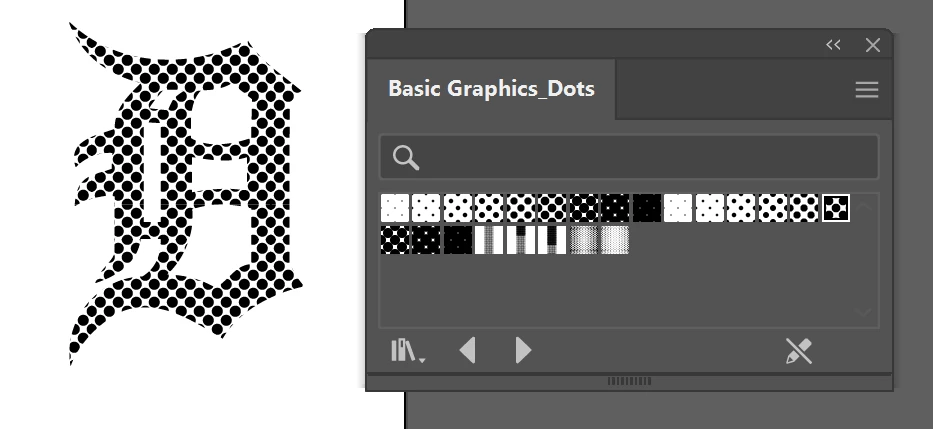Select the last halftone swatch in second row

(616, 240)
